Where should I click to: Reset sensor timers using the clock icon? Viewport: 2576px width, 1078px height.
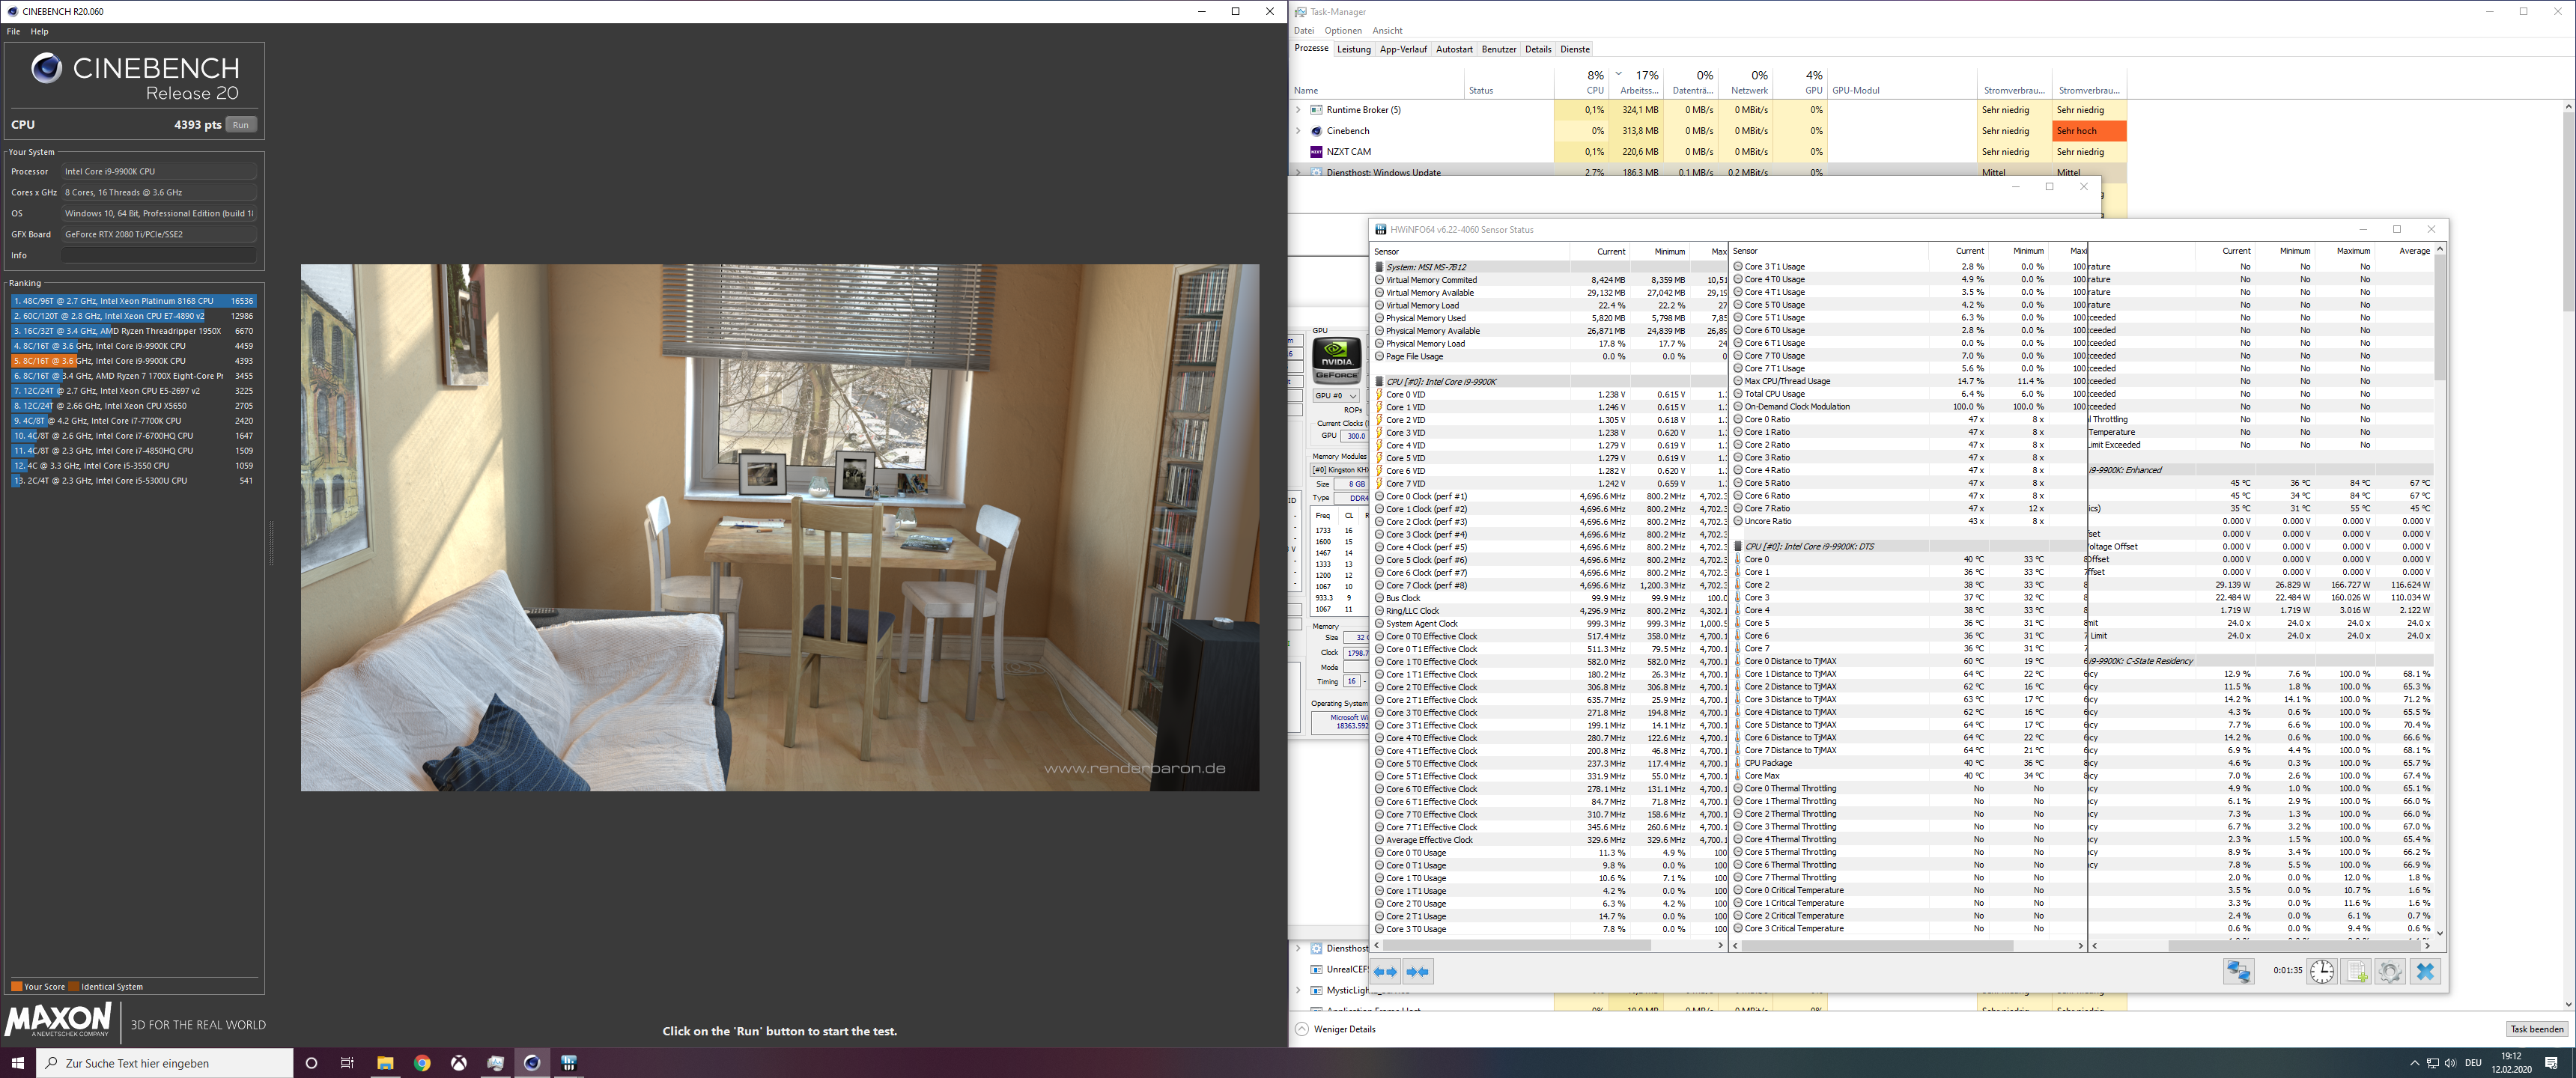2321,971
